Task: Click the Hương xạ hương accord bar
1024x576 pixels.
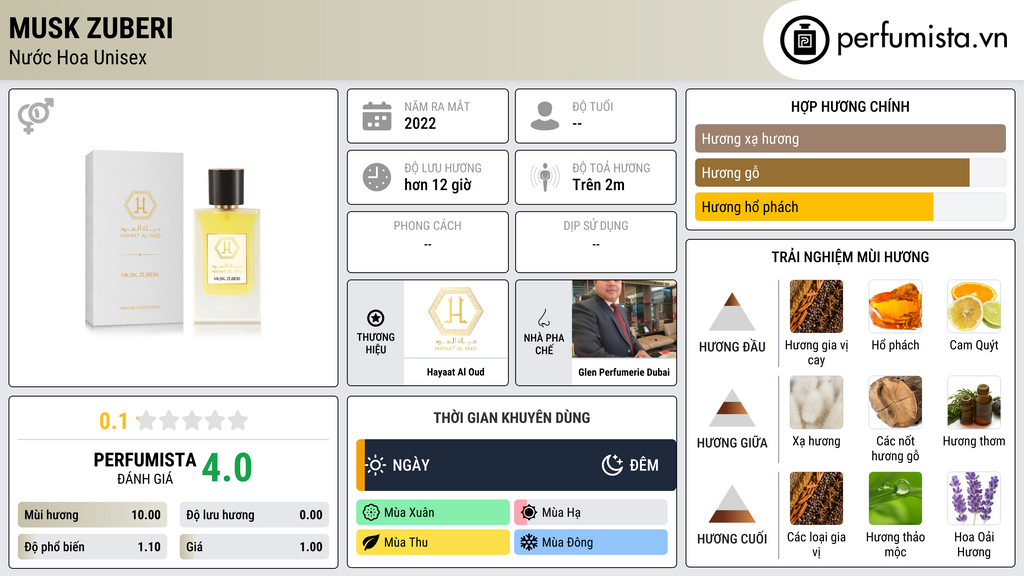Action: tap(850, 138)
